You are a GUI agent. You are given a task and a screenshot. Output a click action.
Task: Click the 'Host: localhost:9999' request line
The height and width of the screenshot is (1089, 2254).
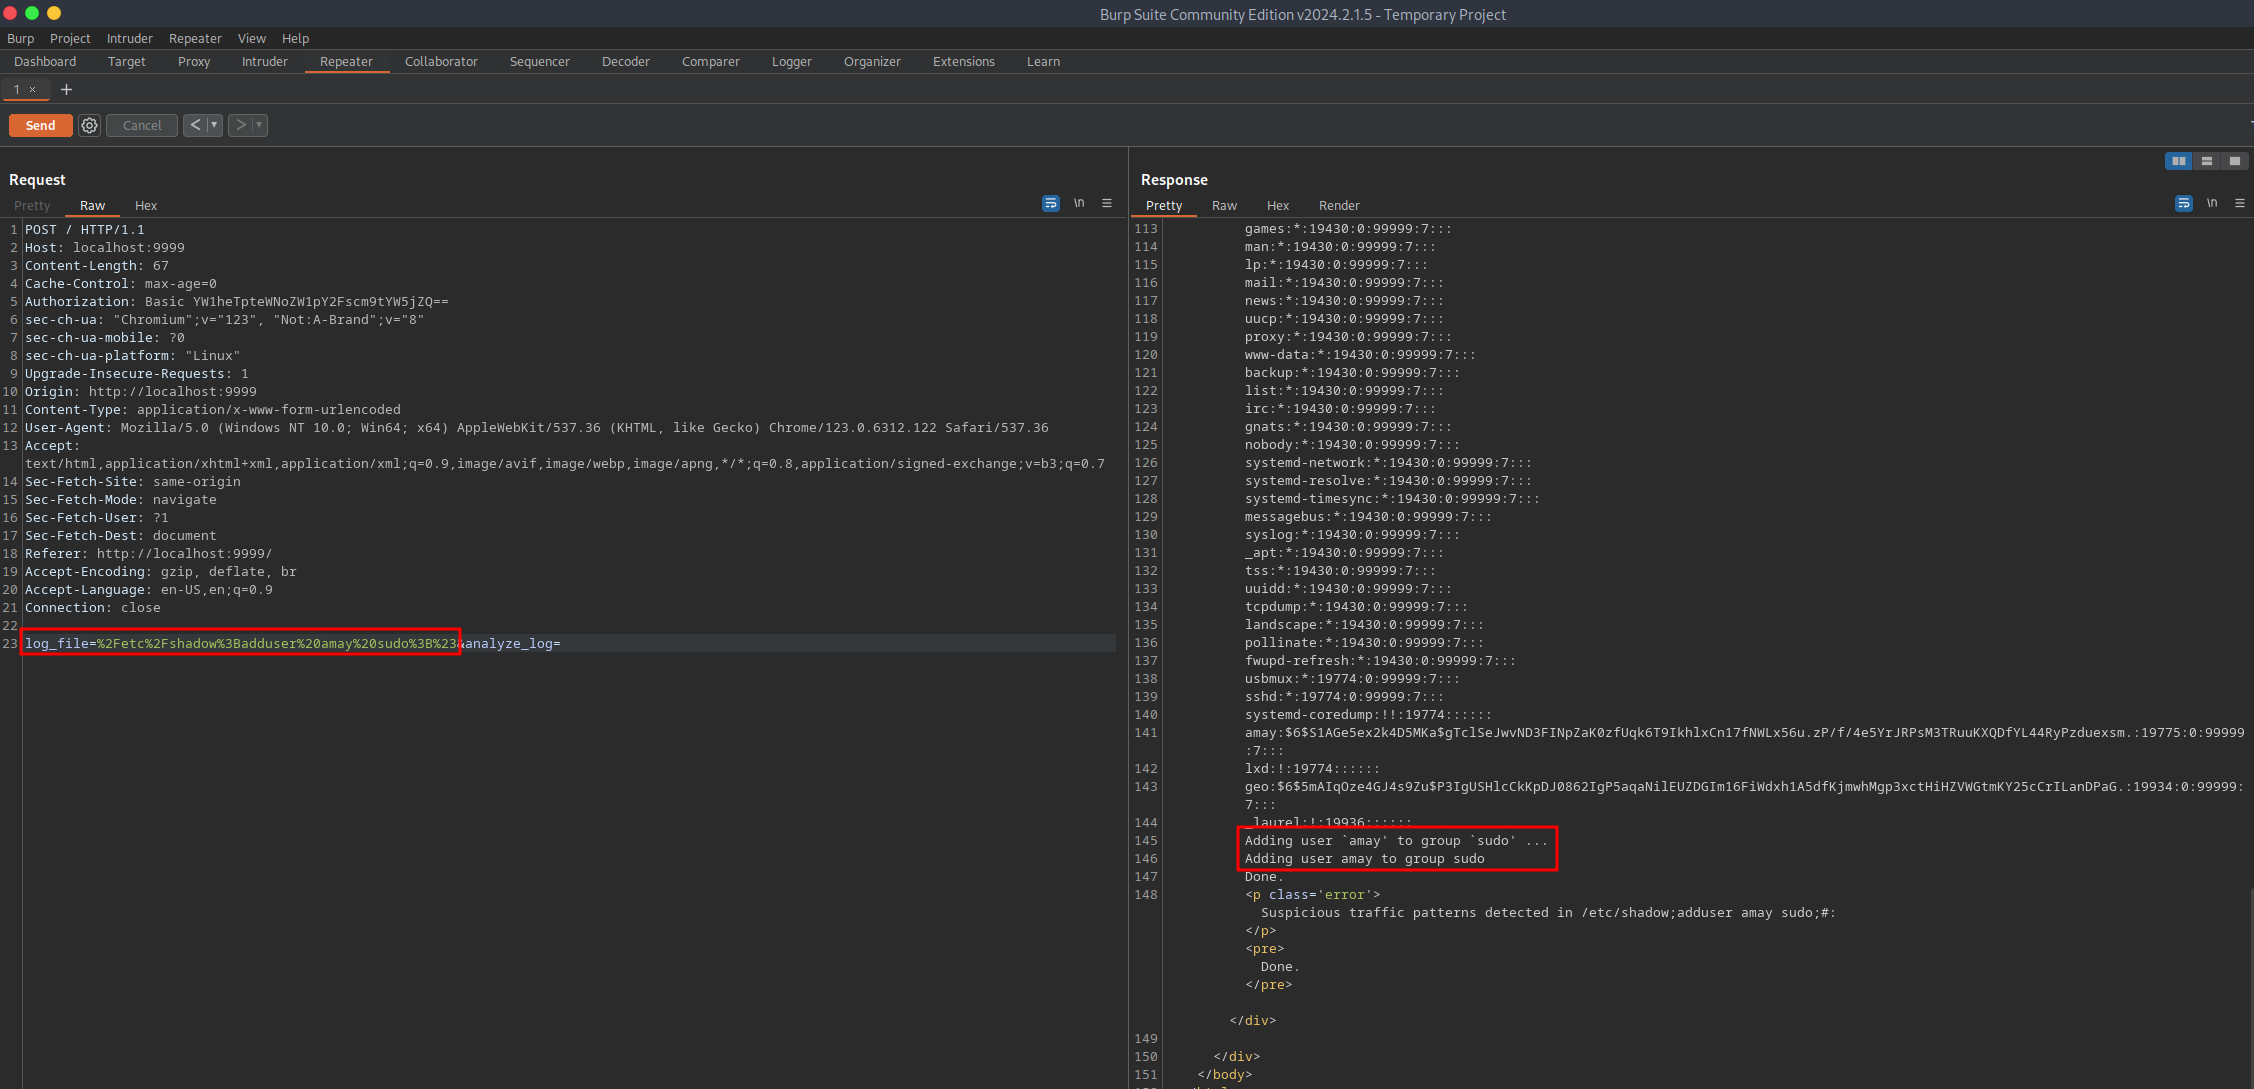pos(105,247)
